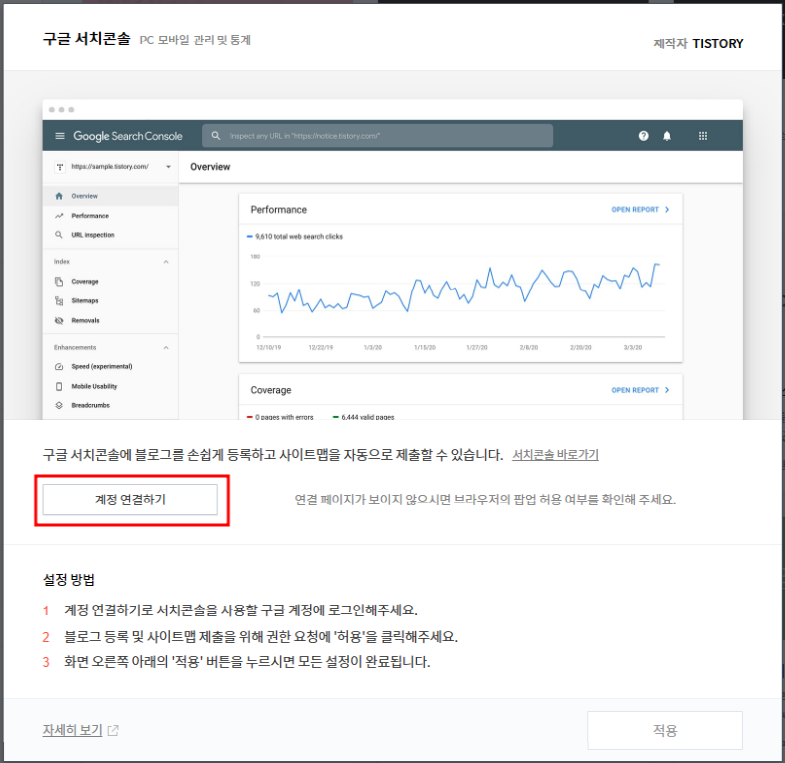Click the Coverage OPEN REPORT chevron arrow
This screenshot has width=785, height=763.
pyautogui.click(x=667, y=390)
